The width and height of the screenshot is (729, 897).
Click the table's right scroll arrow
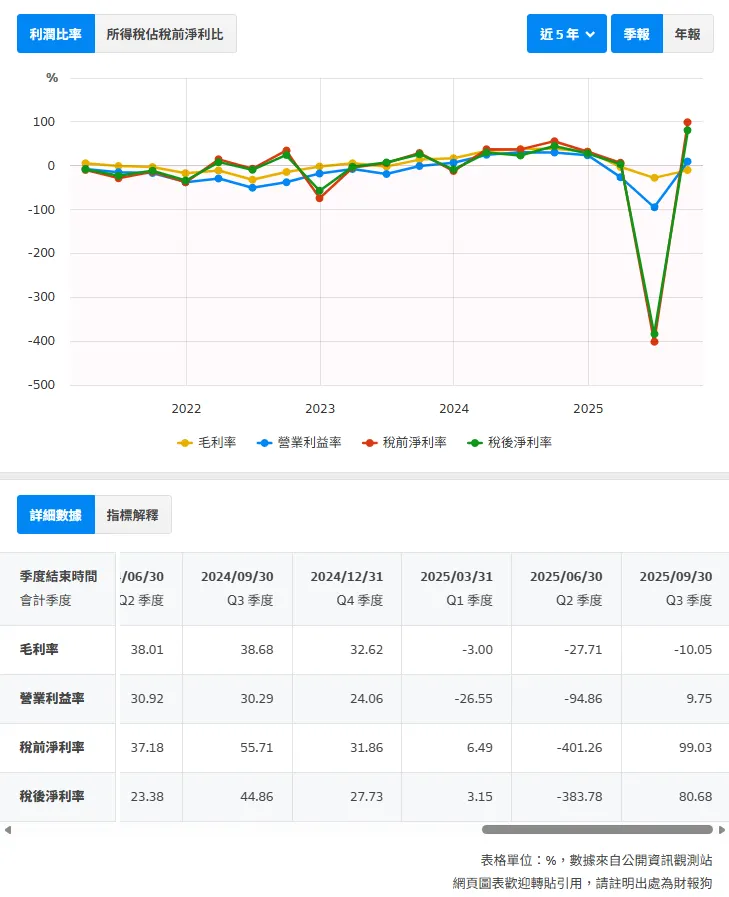[722, 829]
